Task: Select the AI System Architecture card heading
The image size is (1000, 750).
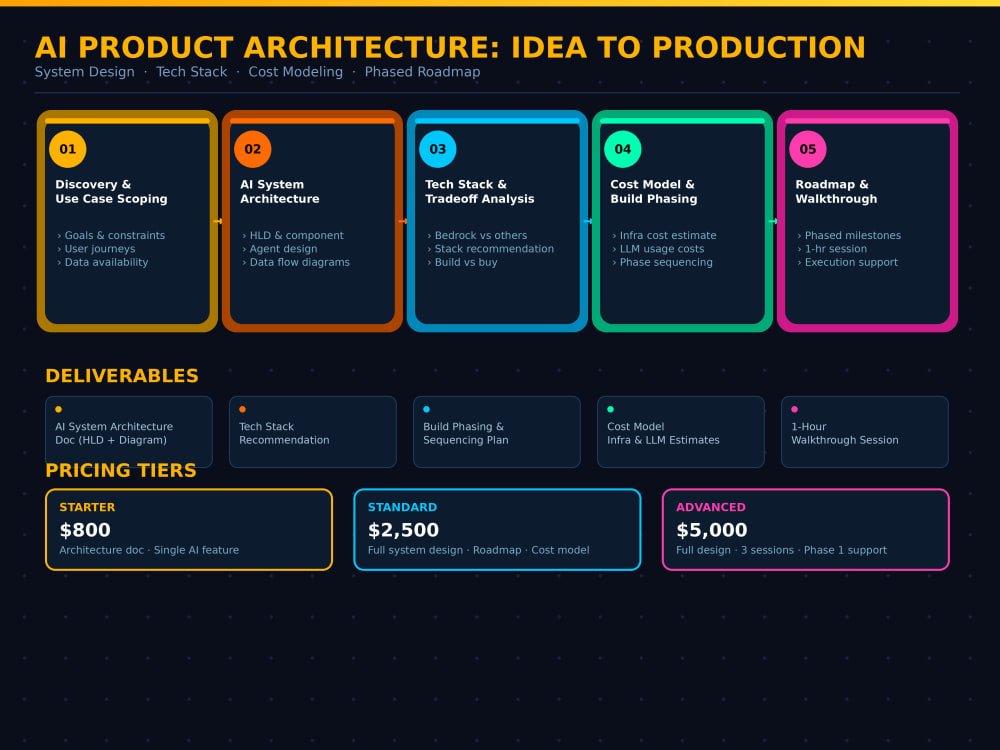Action: [279, 191]
